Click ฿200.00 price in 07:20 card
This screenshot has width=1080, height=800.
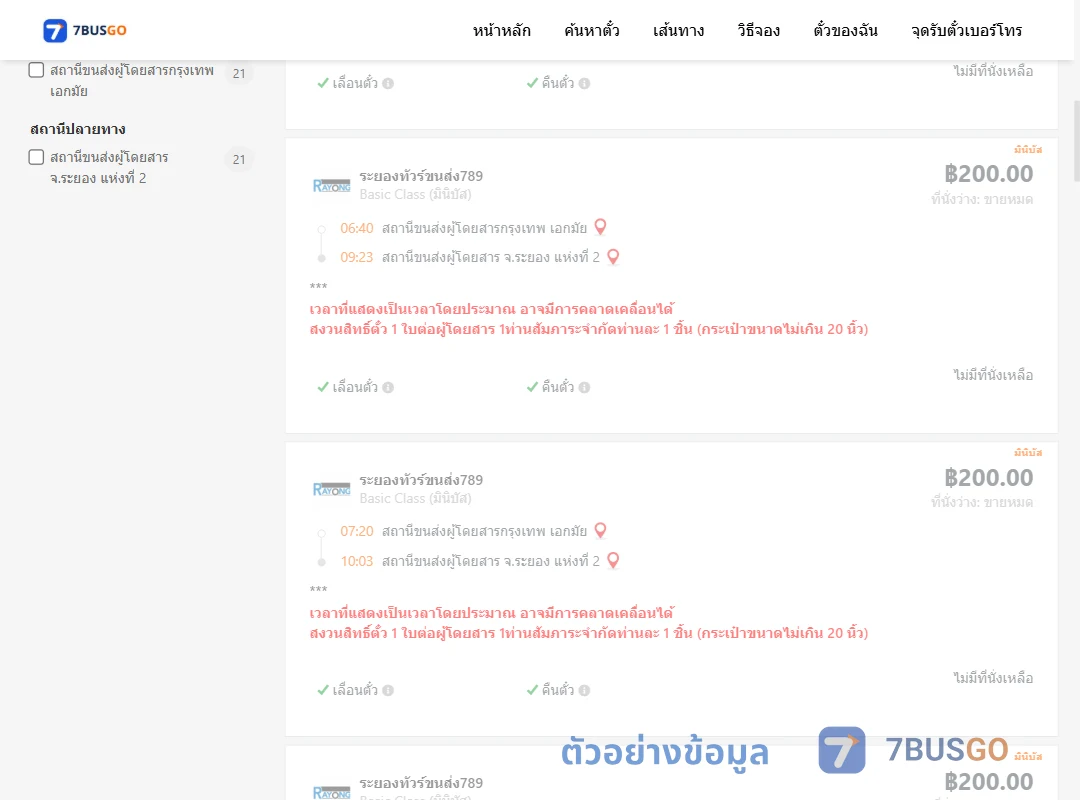tap(988, 478)
